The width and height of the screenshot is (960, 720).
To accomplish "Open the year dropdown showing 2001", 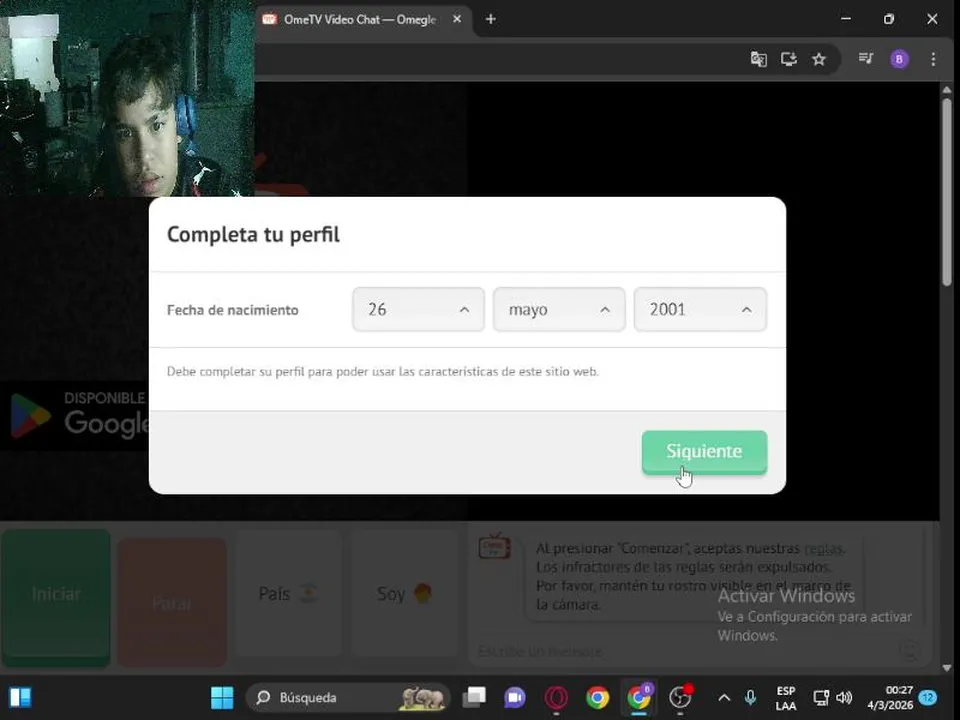I will pyautogui.click(x=700, y=309).
